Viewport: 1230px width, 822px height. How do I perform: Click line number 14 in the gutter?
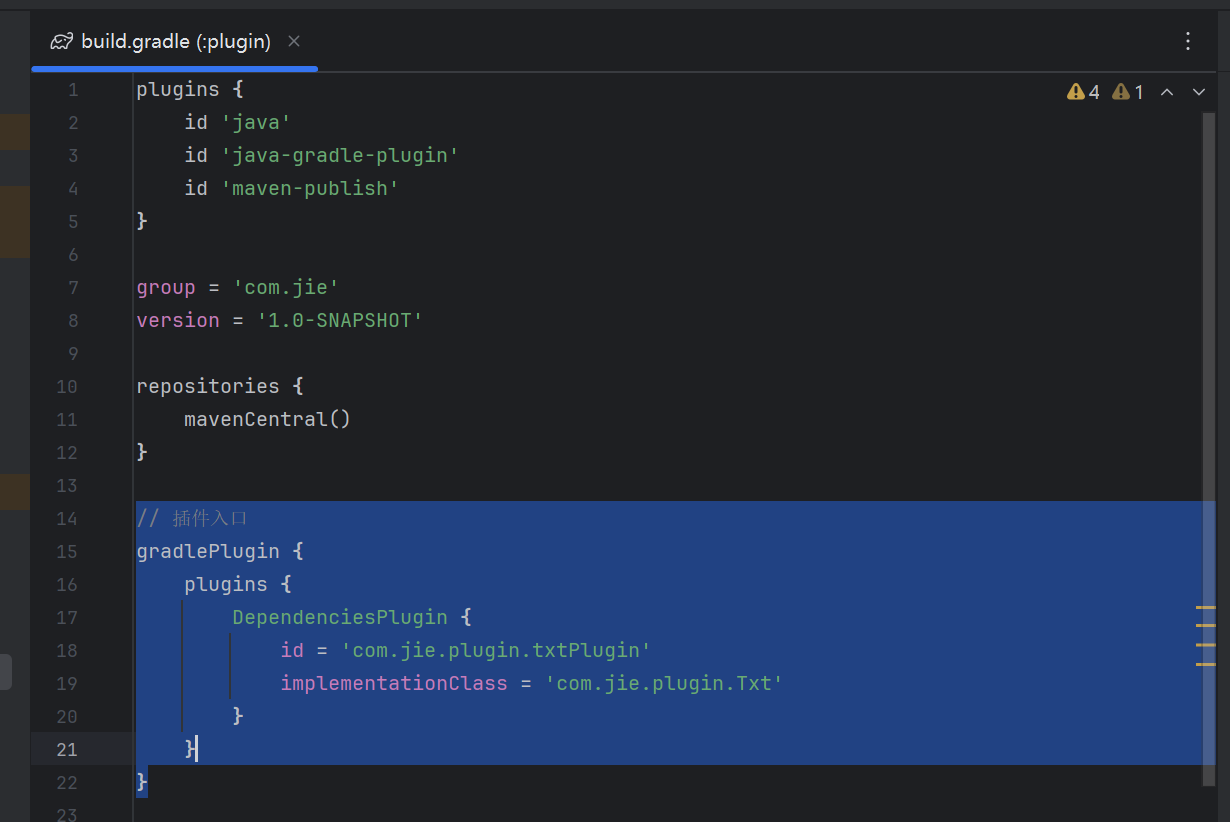click(x=67, y=518)
